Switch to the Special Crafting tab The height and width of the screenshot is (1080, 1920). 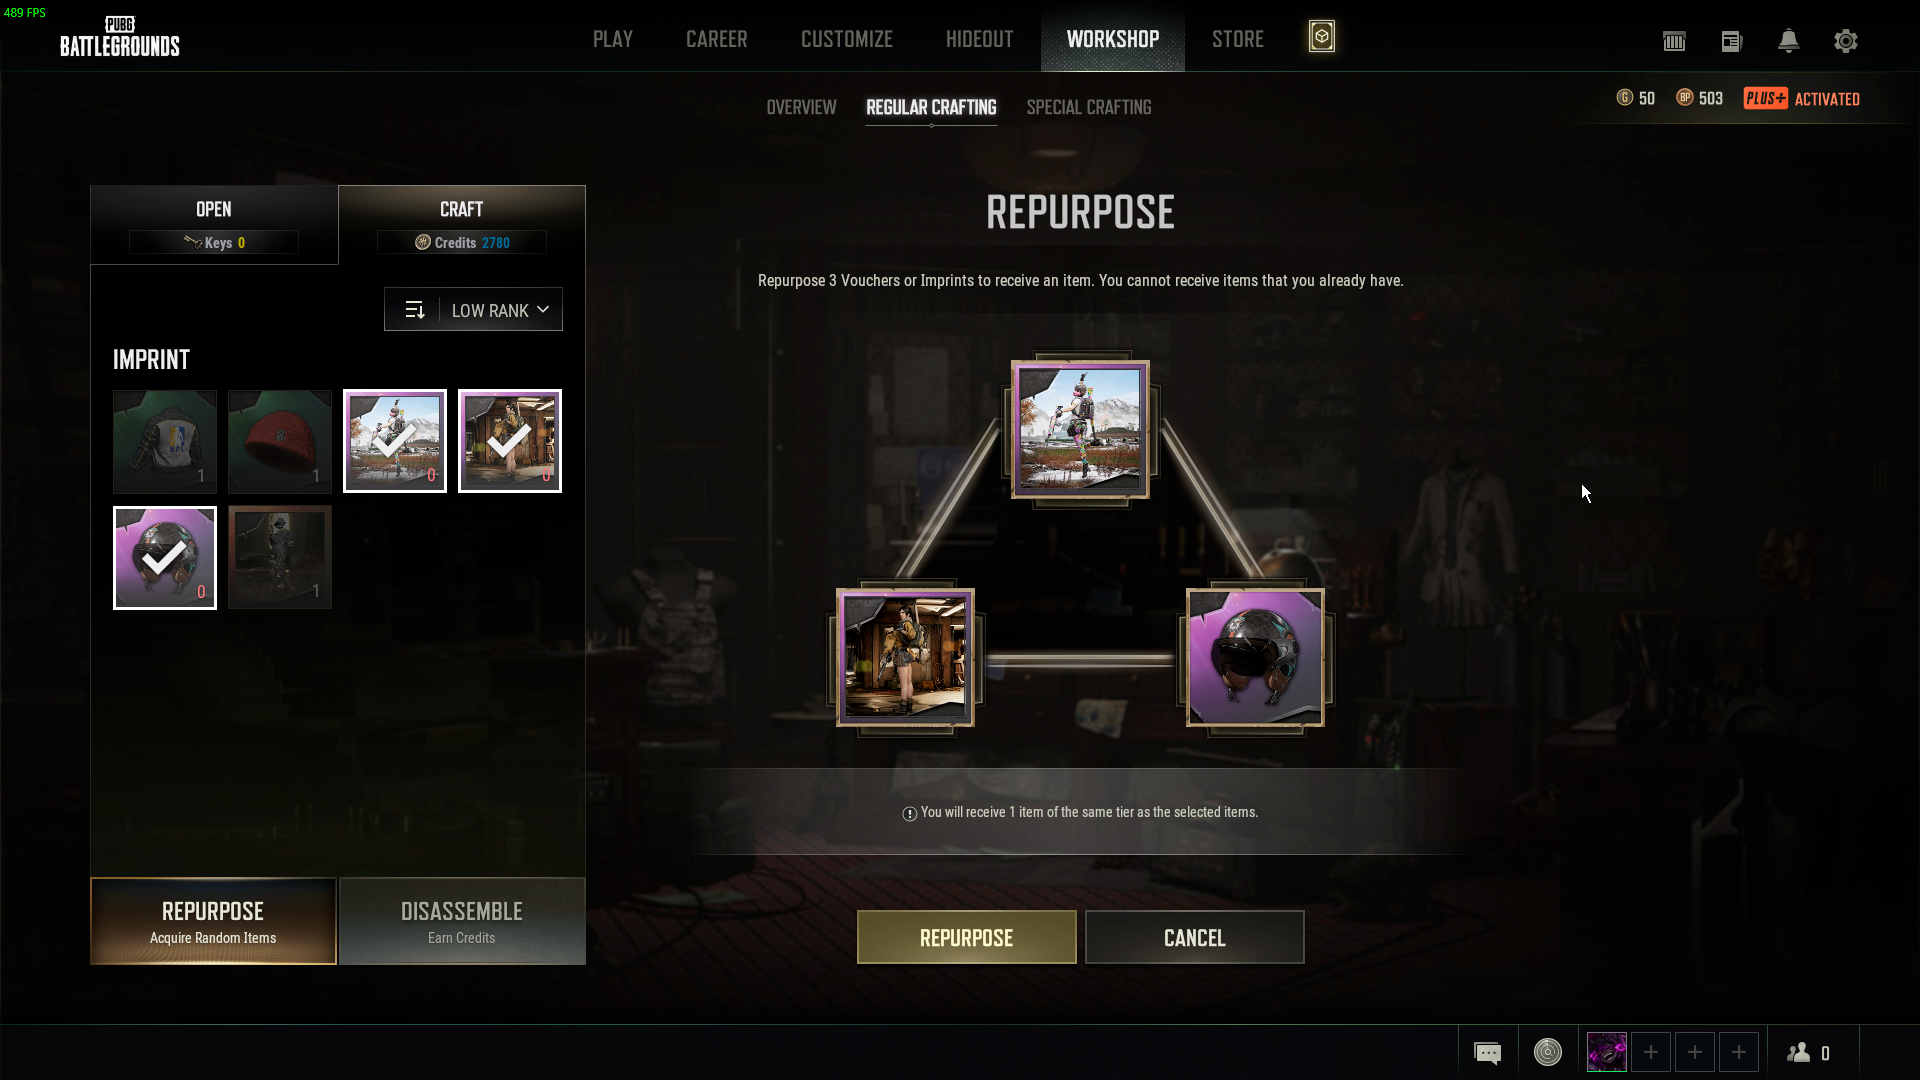[1089, 107]
